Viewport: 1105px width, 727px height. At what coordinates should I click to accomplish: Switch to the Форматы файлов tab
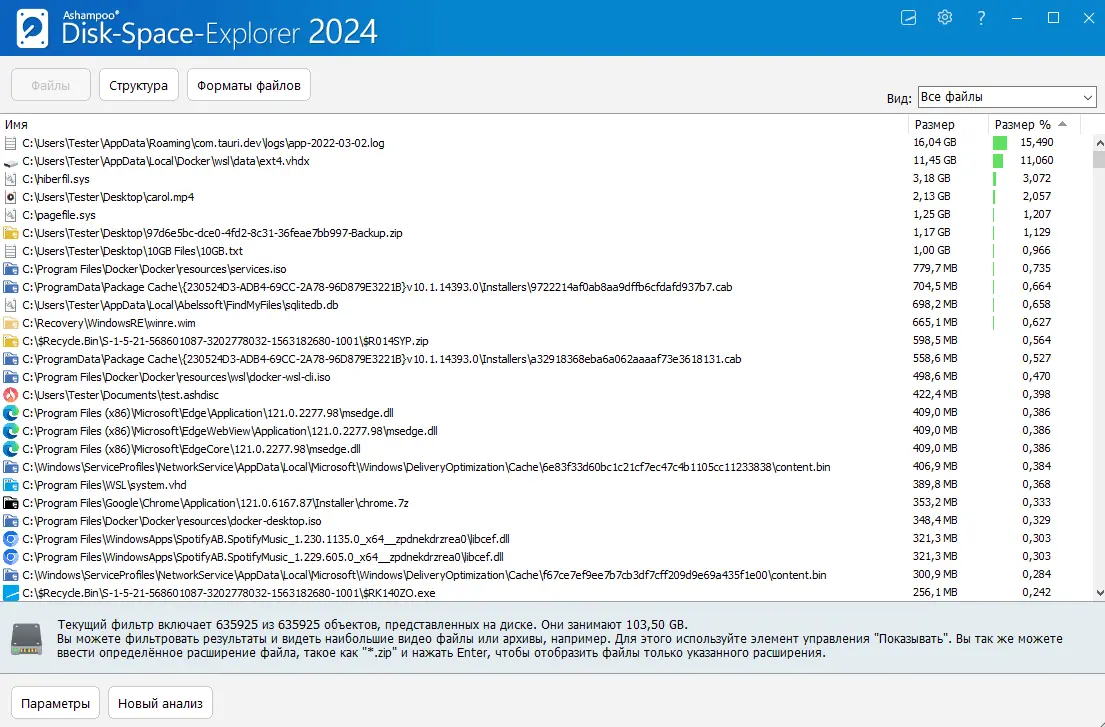249,85
